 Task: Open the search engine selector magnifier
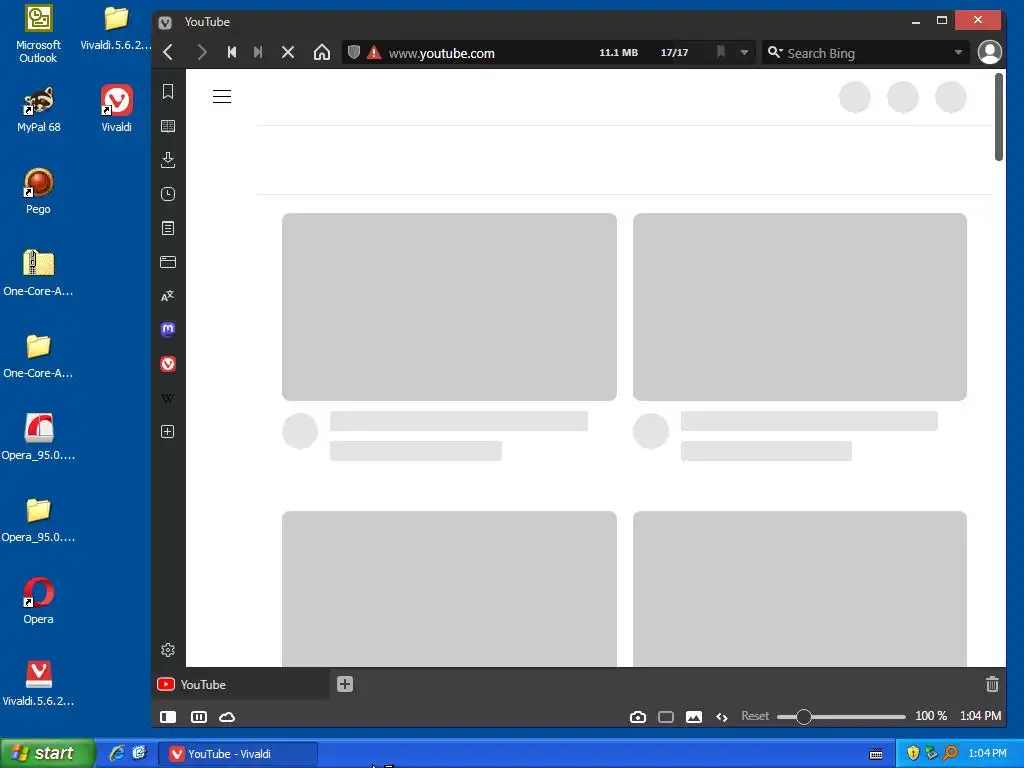tap(775, 52)
